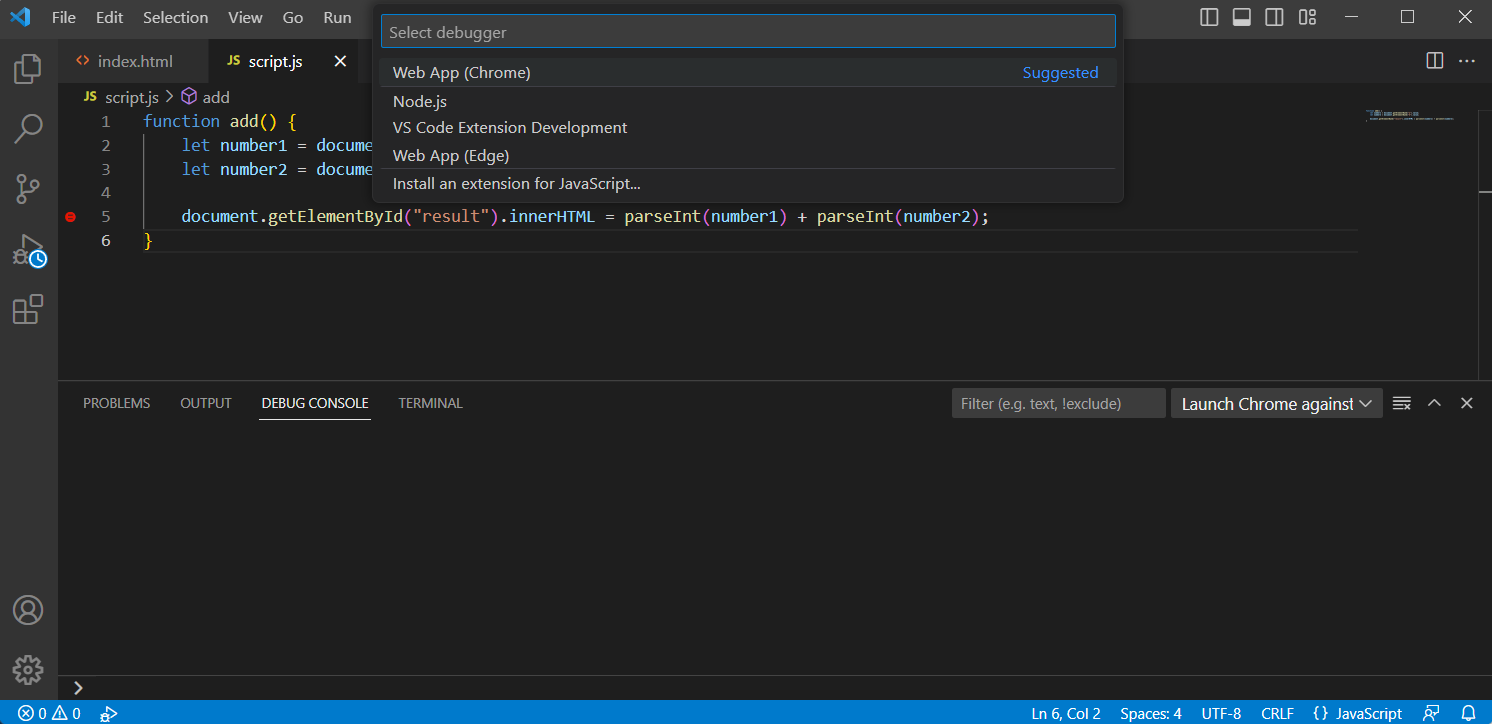Close the script.js tab

pyautogui.click(x=340, y=61)
